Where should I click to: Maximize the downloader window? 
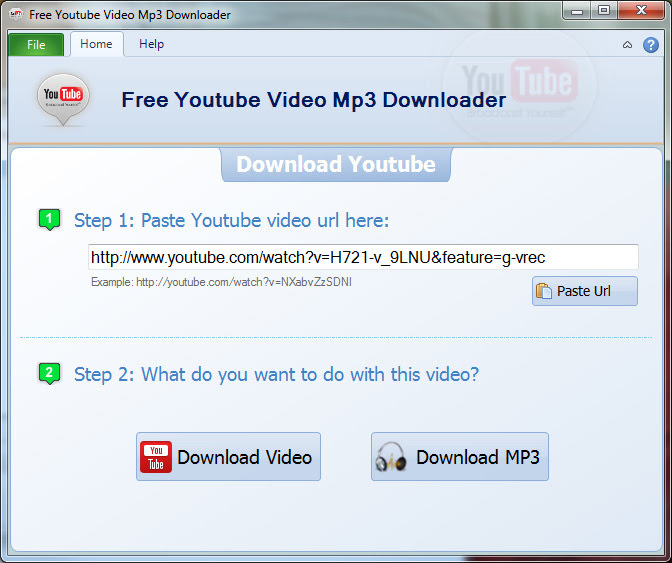coord(604,11)
